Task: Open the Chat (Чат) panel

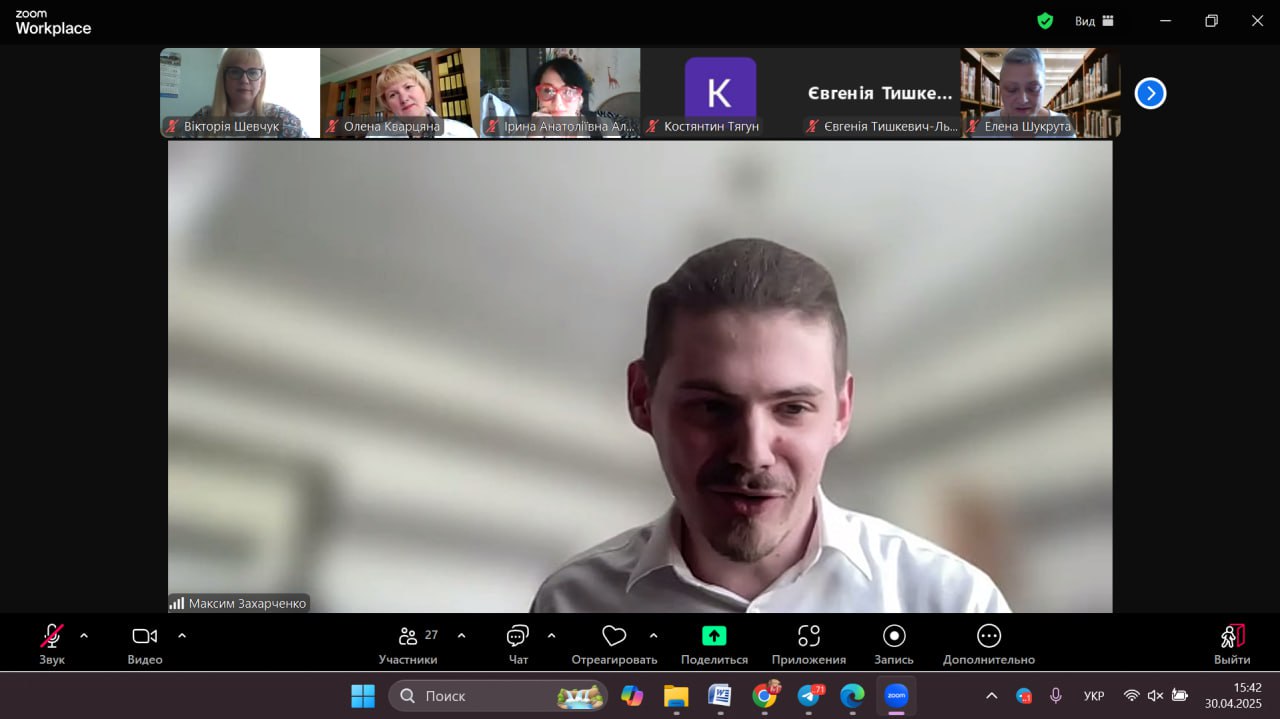Action: tap(517, 637)
